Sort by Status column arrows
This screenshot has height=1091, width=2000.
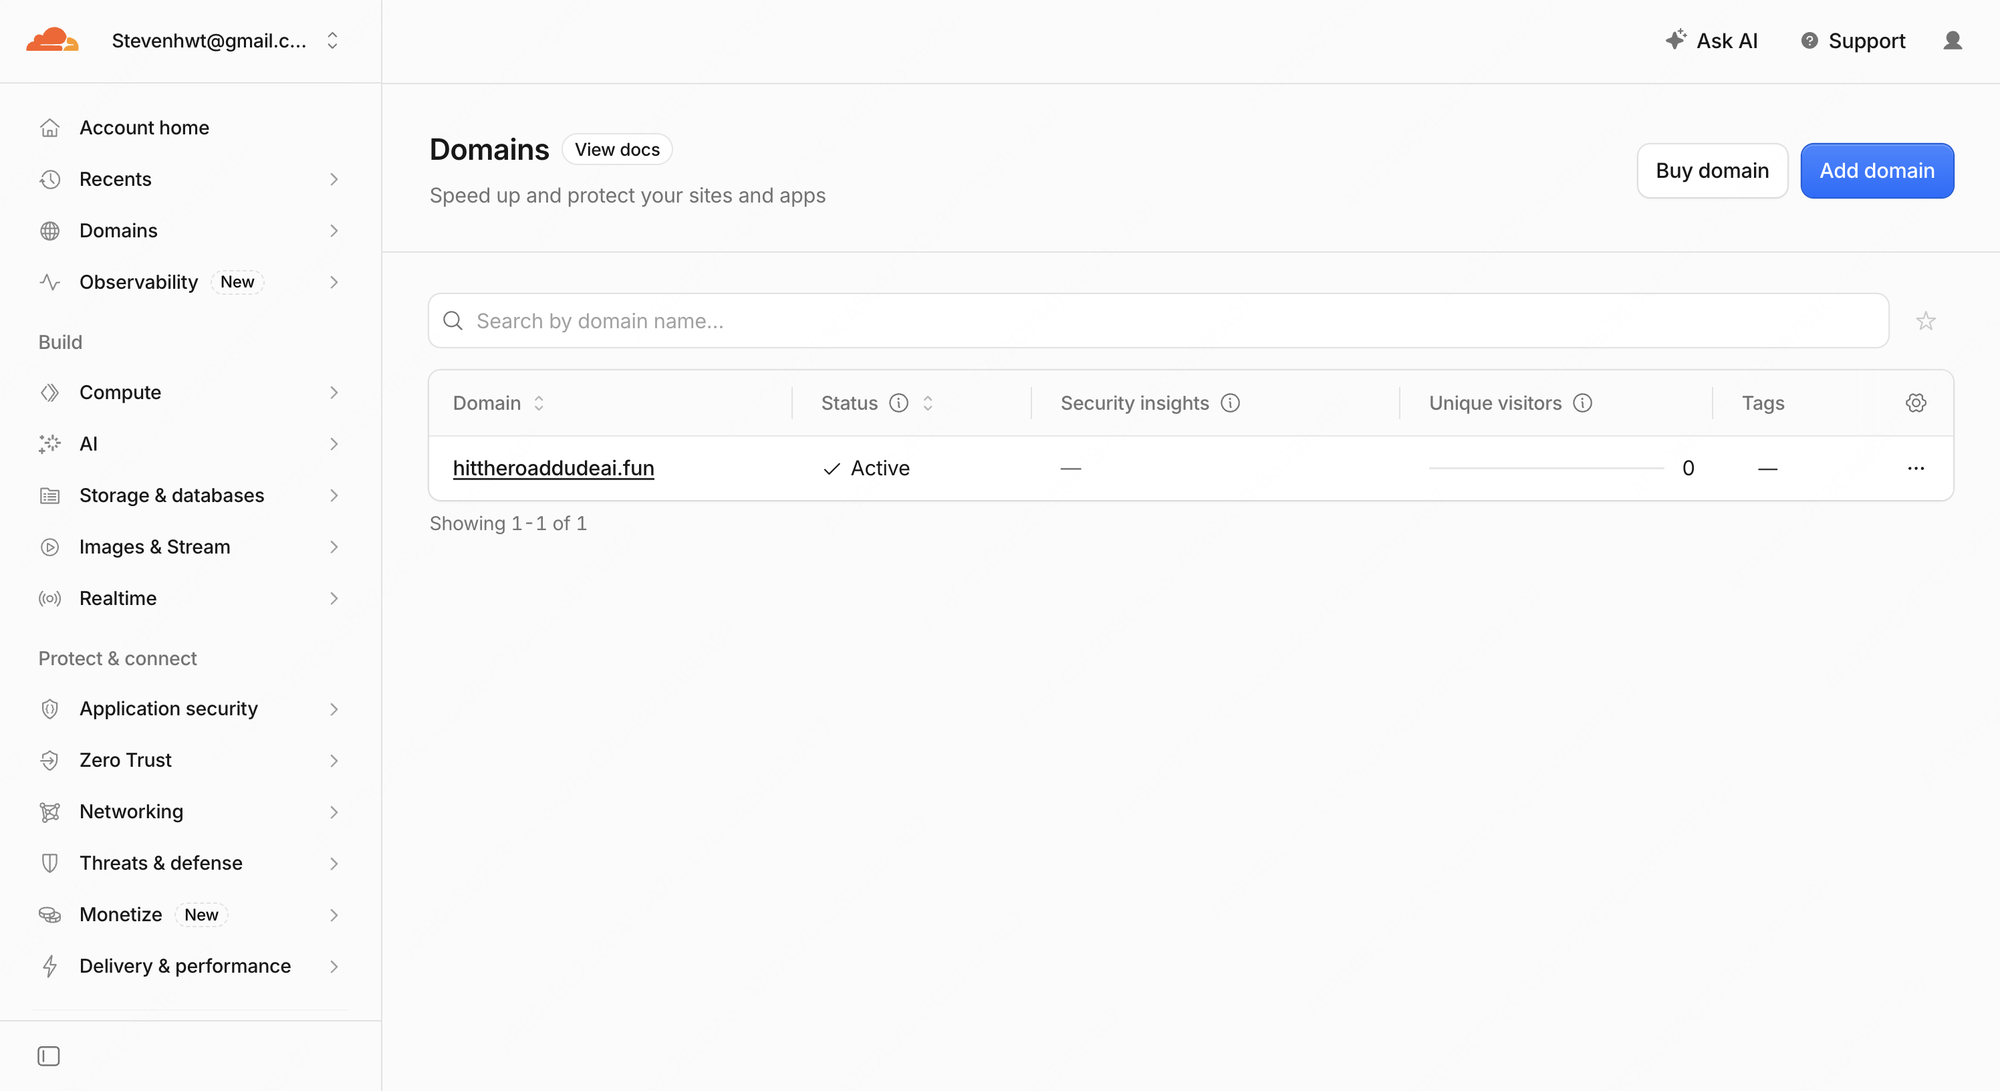click(928, 403)
